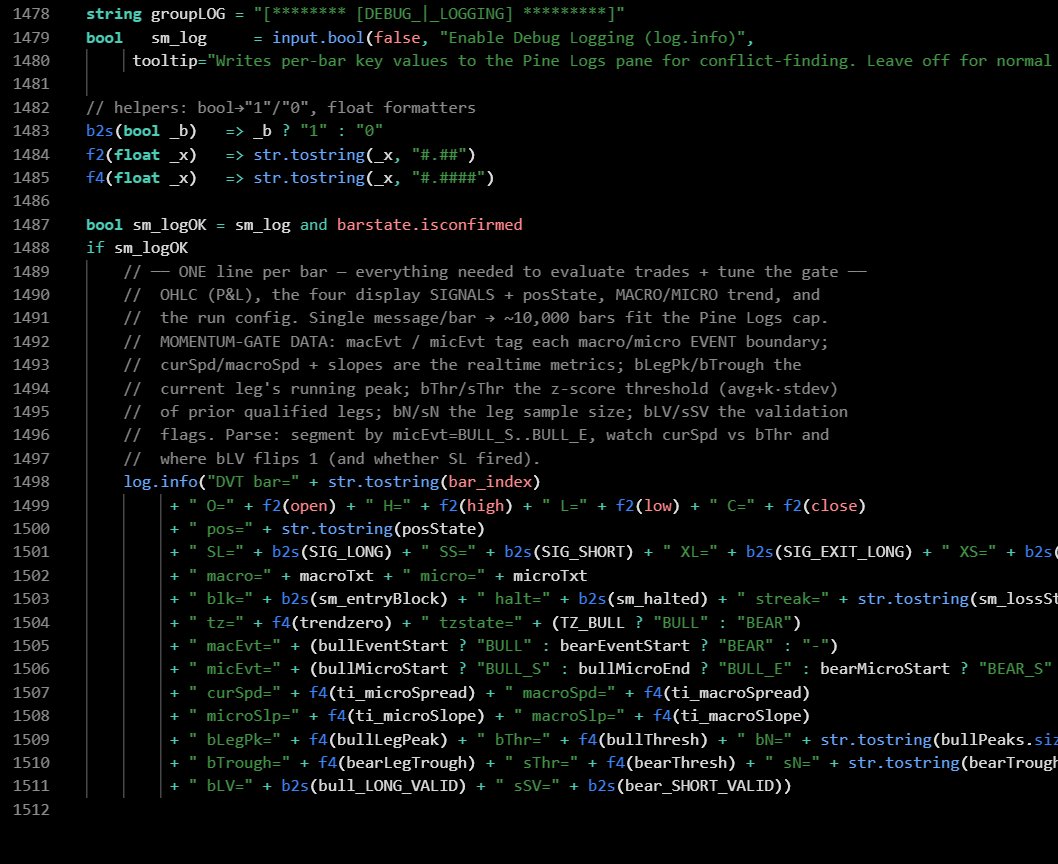Click SIG_SHORT on line 1501
This screenshot has height=864, width=1058.
[x=582, y=552]
